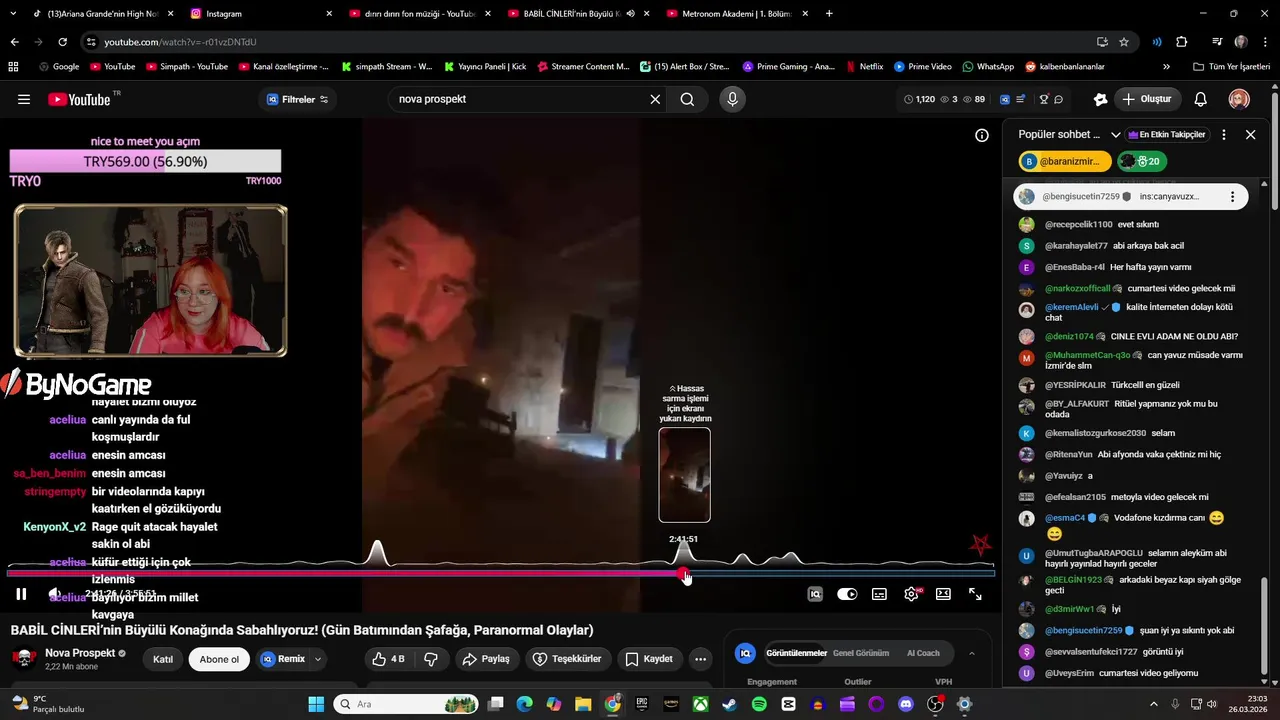Click the IQ icon in player controls
The image size is (1280, 720).
[815, 594]
